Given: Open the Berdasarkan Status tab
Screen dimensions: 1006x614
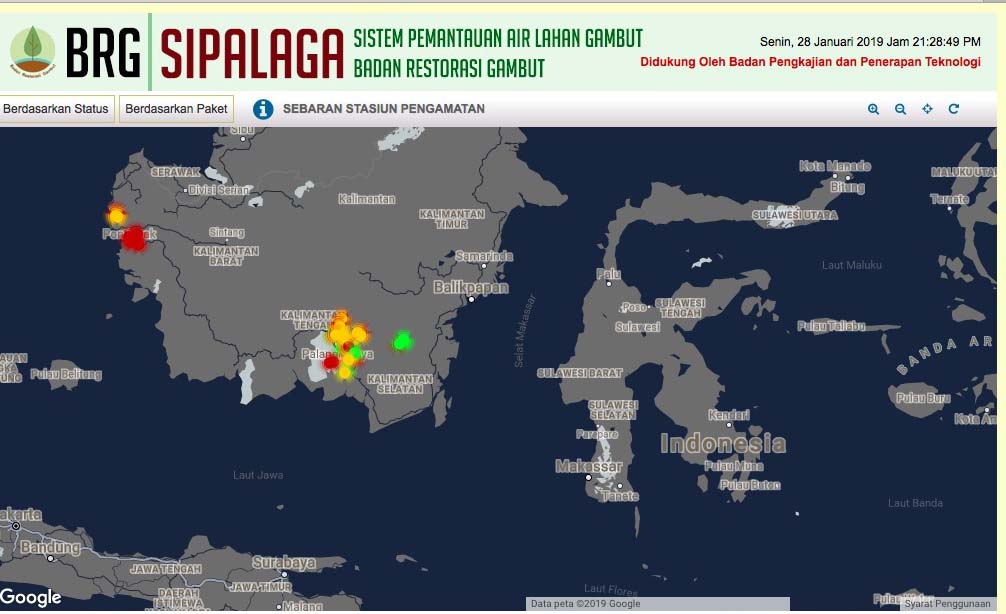Looking at the screenshot, I should point(57,109).
